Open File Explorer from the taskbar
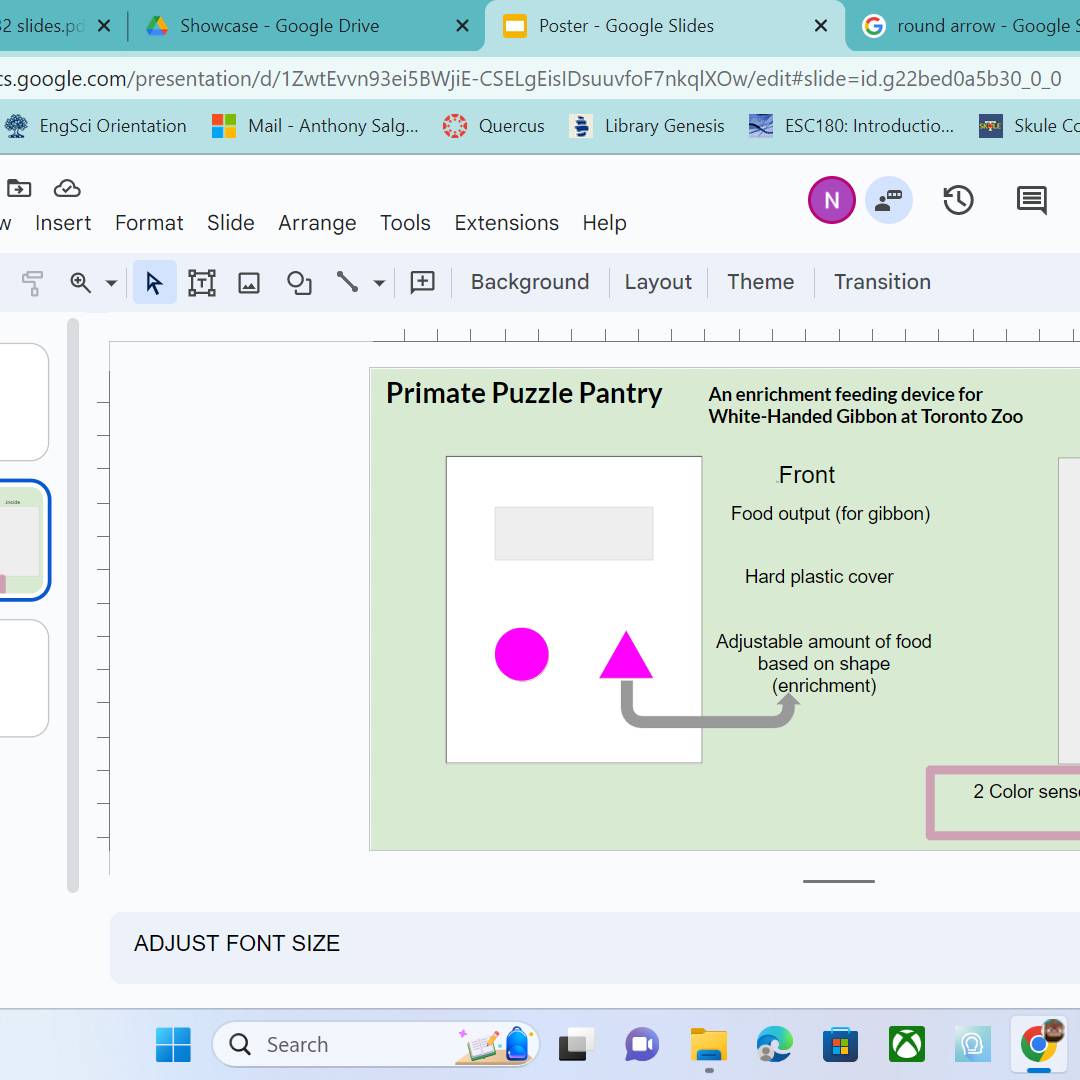The height and width of the screenshot is (1080, 1080). tap(709, 1045)
